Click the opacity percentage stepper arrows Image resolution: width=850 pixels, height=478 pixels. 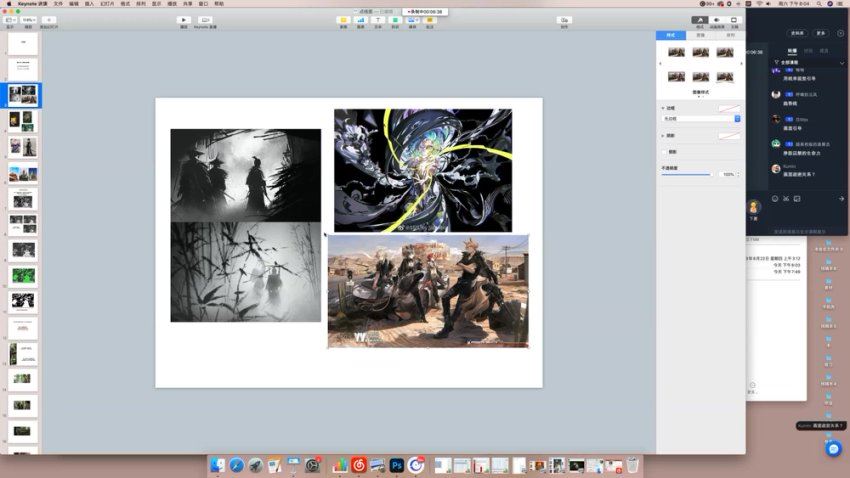[738, 175]
